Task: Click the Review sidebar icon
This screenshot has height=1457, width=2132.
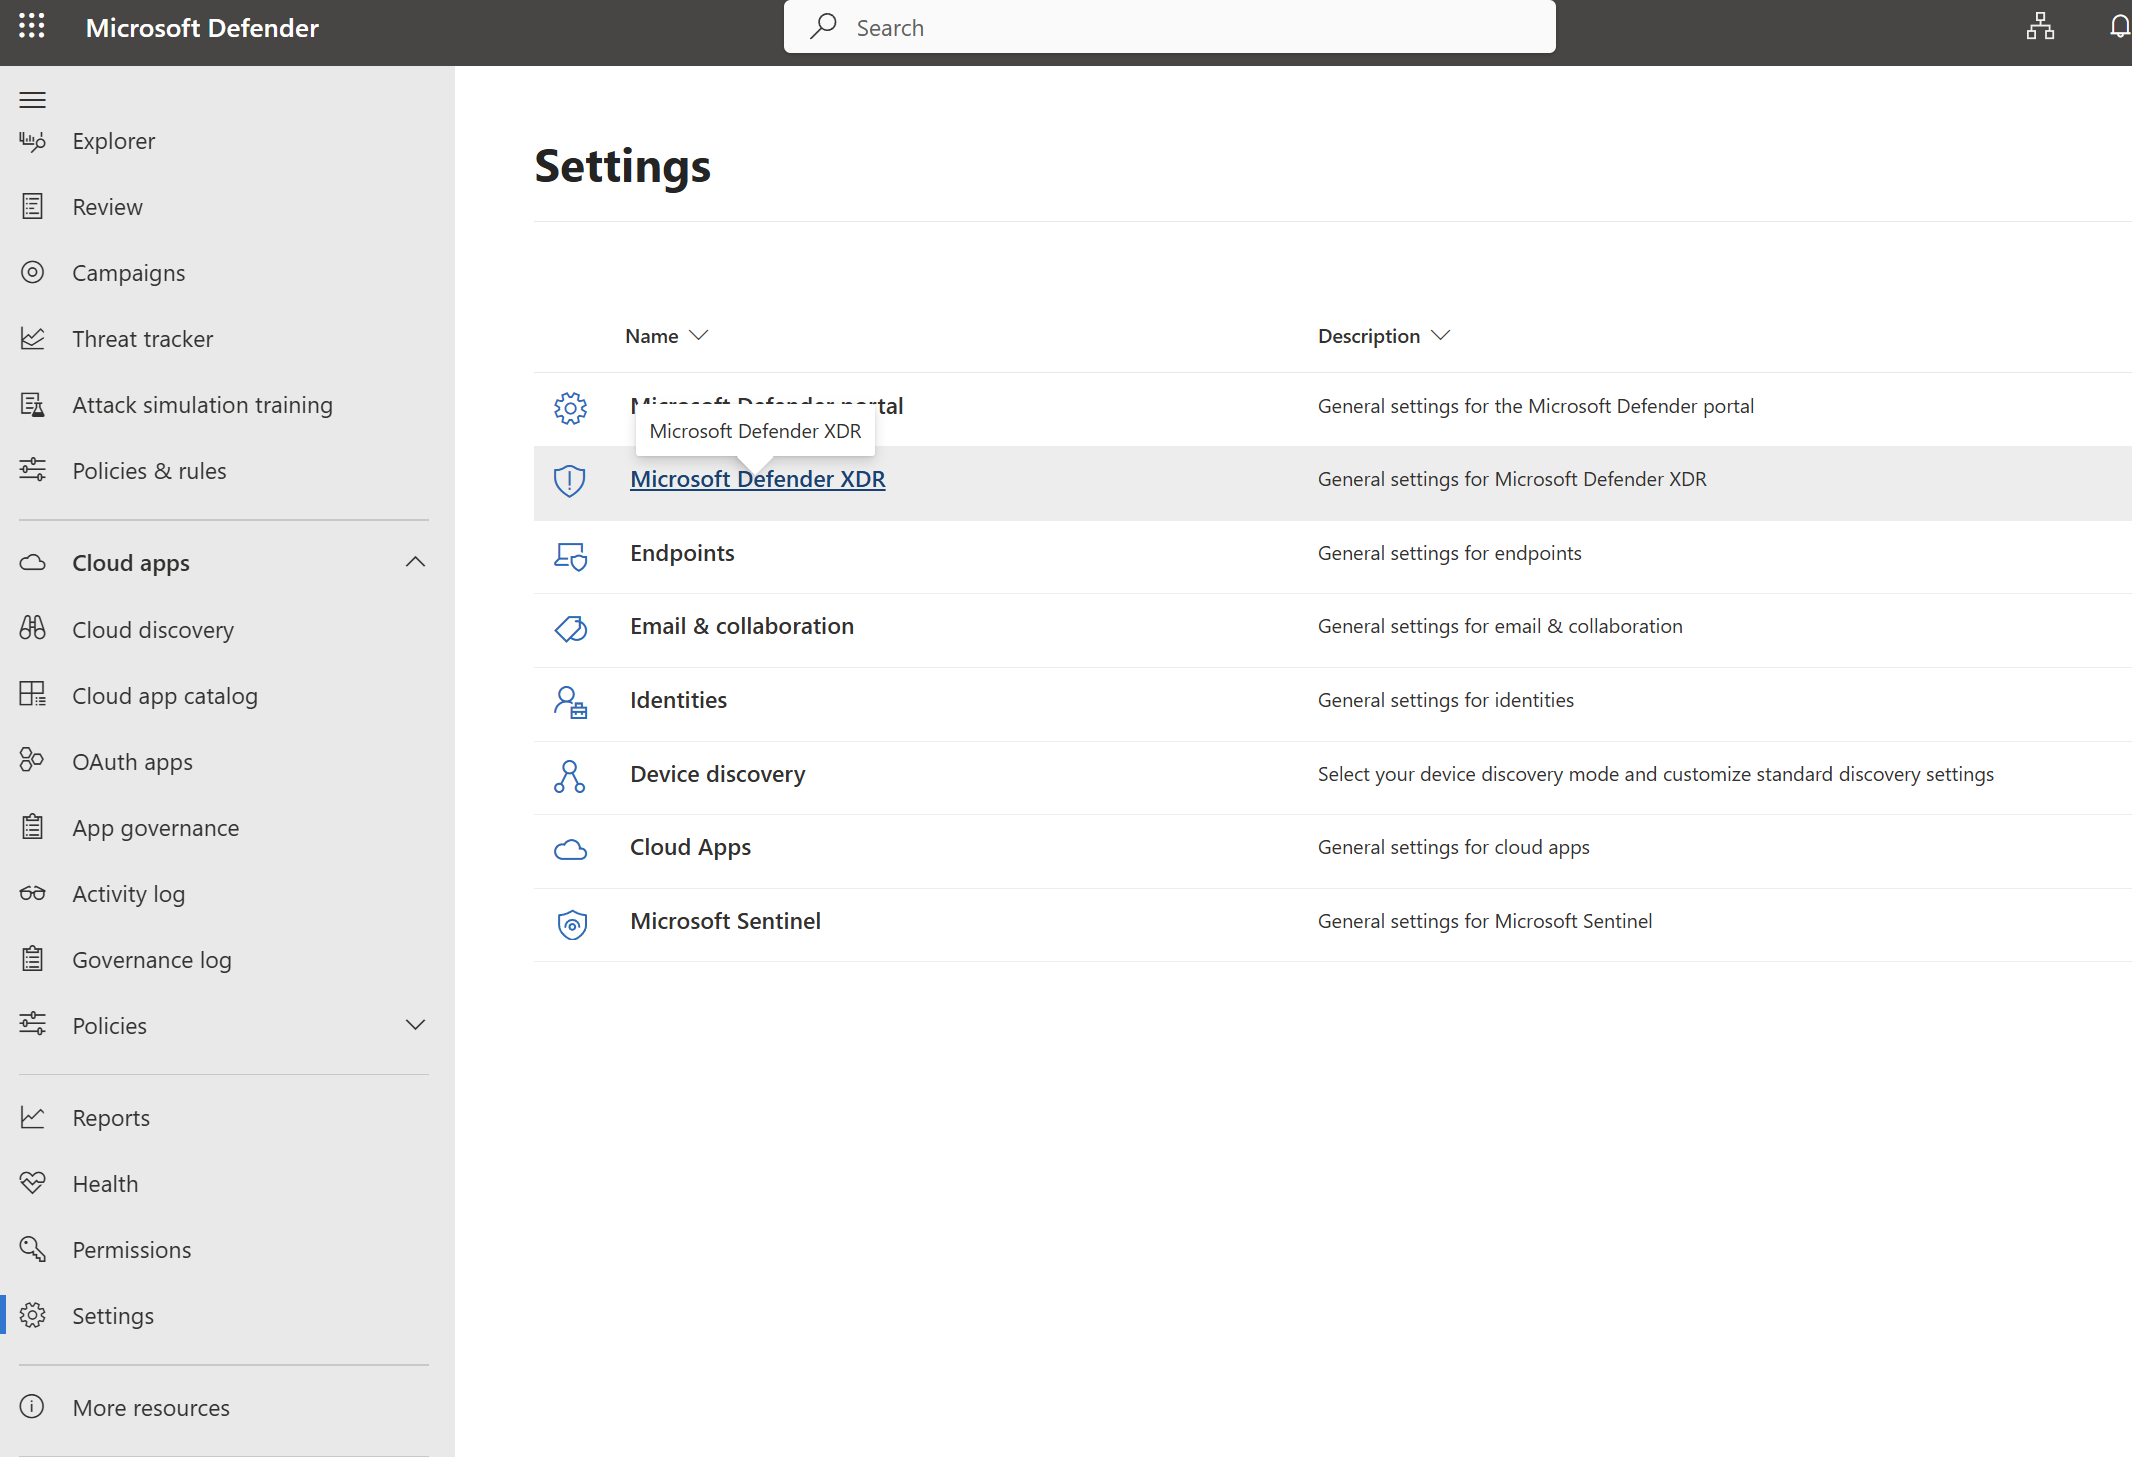Action: 33,207
